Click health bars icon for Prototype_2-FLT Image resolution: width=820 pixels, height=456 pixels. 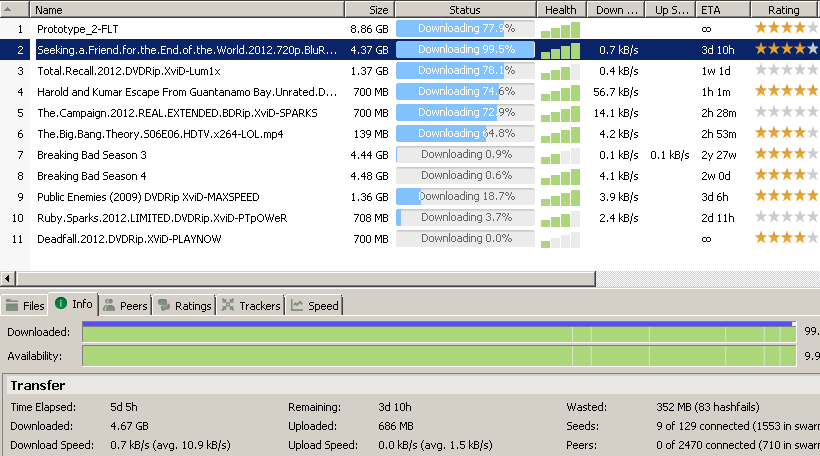point(560,30)
